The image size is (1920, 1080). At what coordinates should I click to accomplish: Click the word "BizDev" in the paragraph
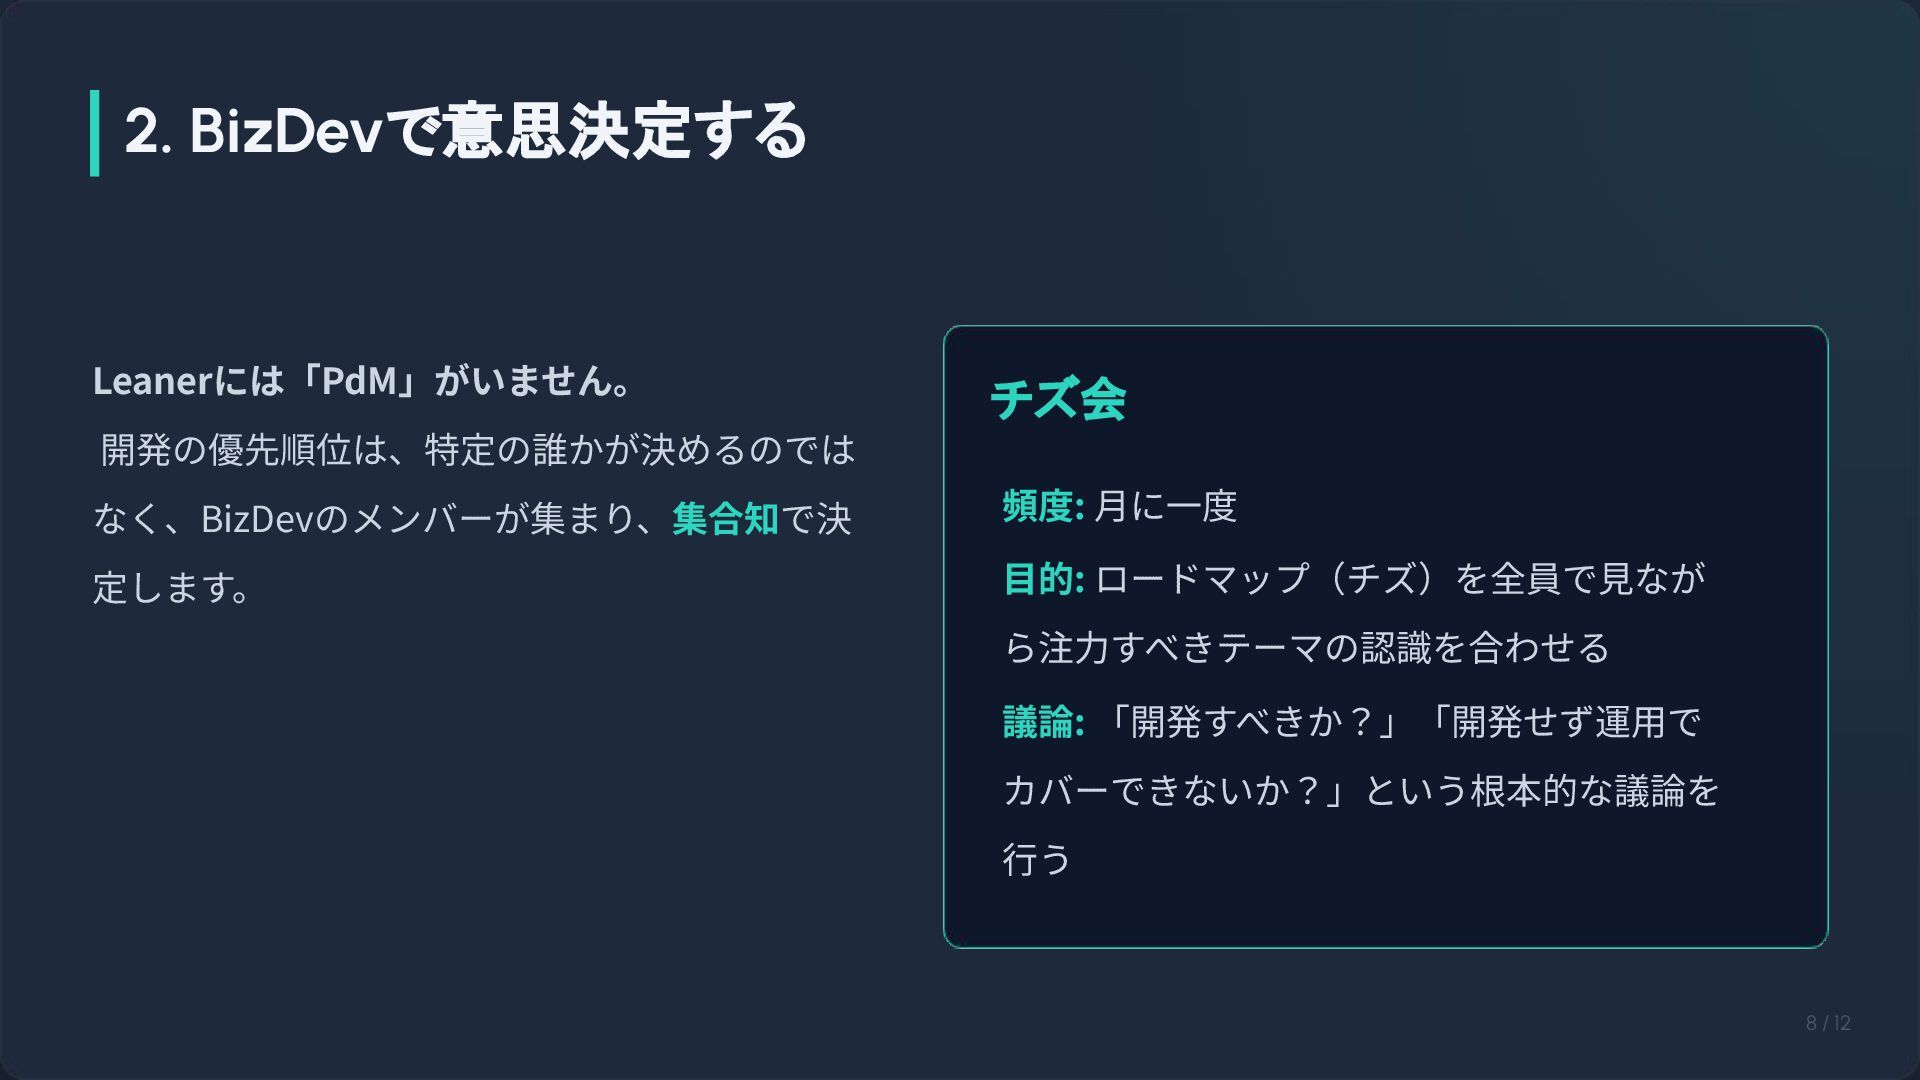(x=257, y=519)
